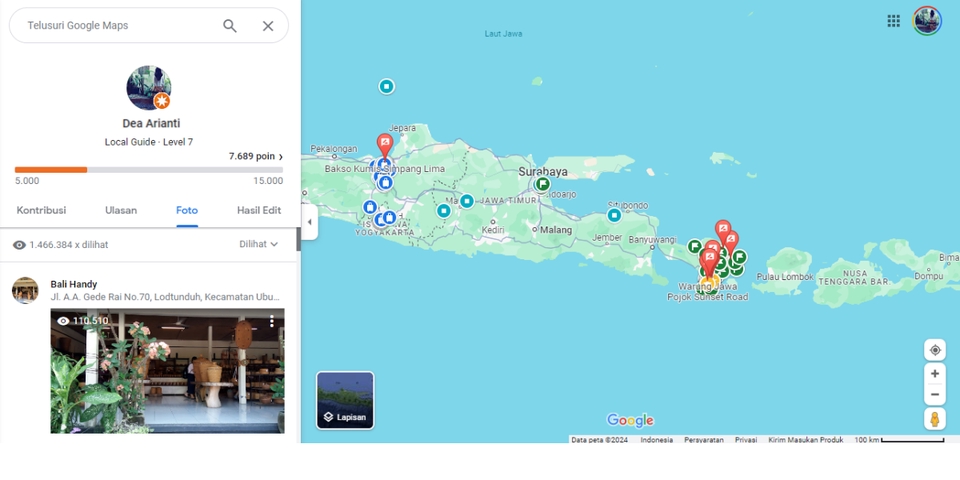Screen dimensions: 960x480
Task: Switch to the Ulasan tab
Action: 121,210
